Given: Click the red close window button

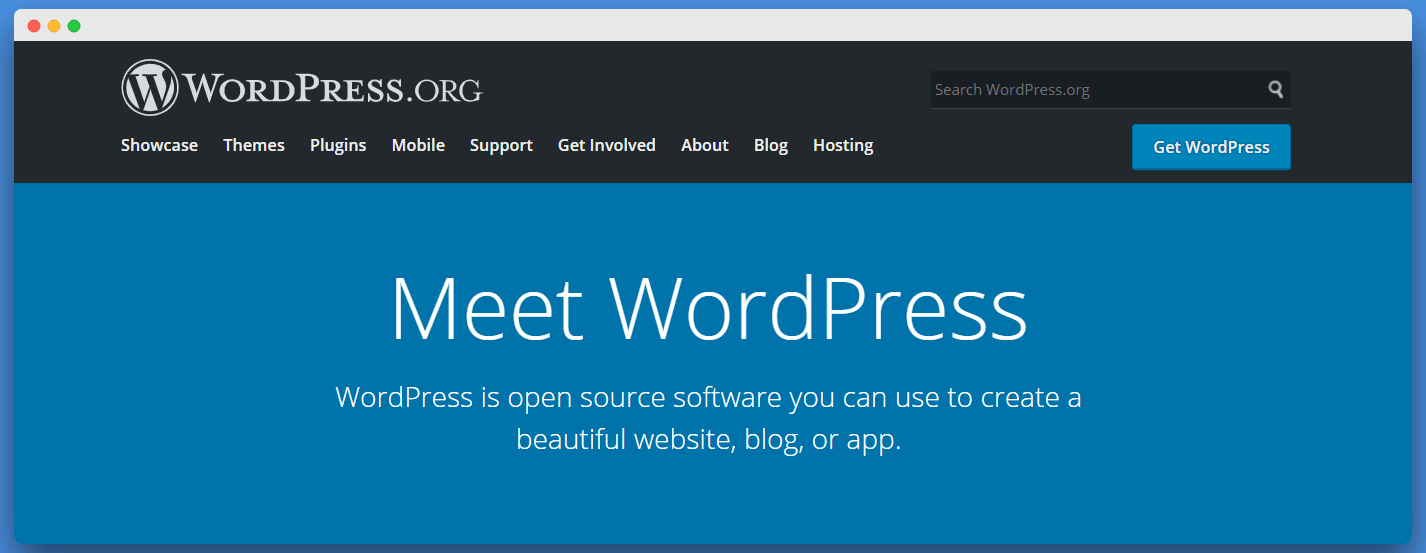Looking at the screenshot, I should click(x=34, y=26).
